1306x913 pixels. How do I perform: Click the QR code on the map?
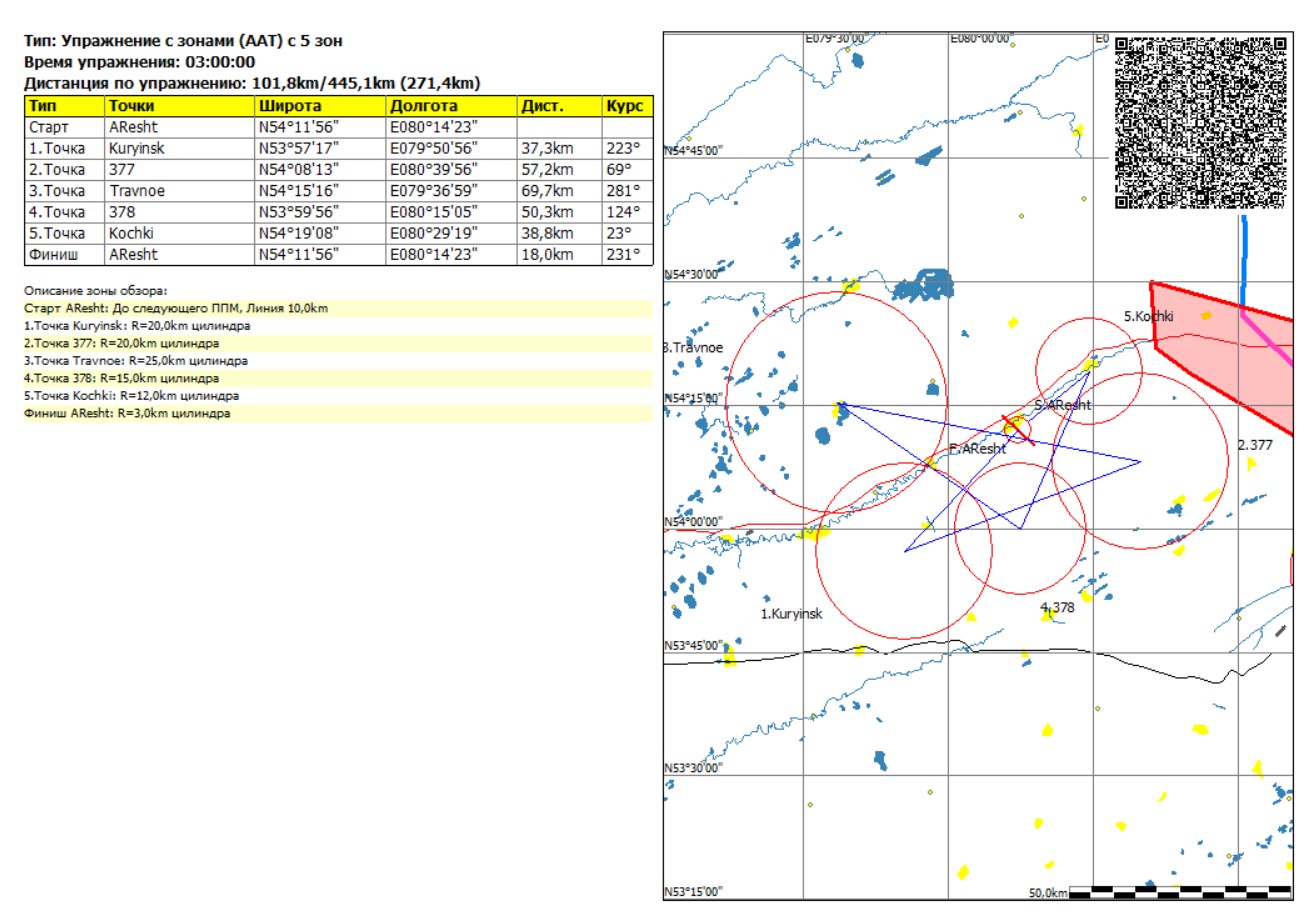point(1199,122)
